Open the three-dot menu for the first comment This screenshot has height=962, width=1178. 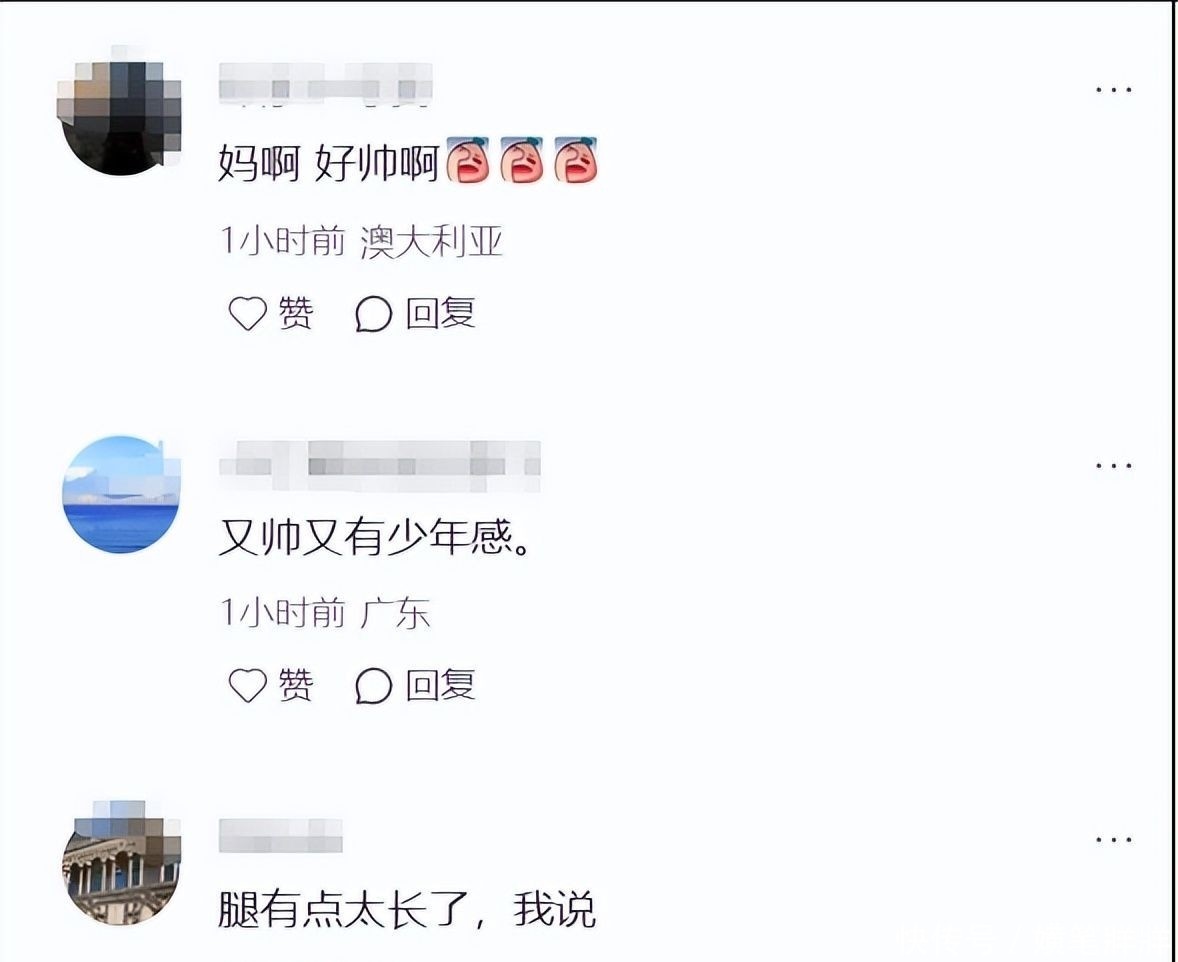[1113, 89]
